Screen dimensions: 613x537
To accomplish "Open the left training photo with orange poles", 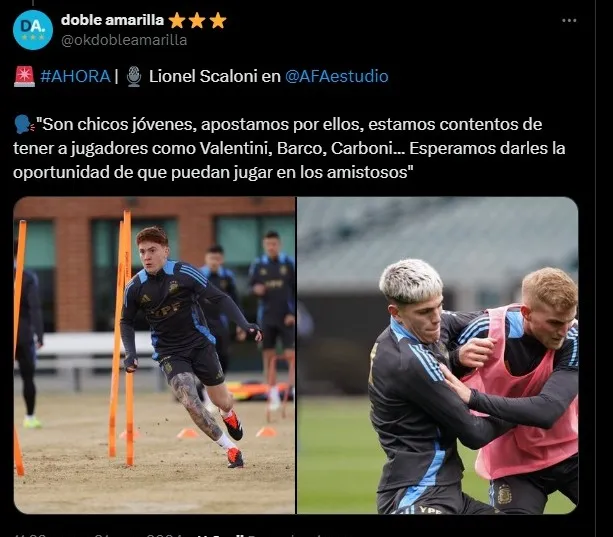I will click(x=154, y=355).
